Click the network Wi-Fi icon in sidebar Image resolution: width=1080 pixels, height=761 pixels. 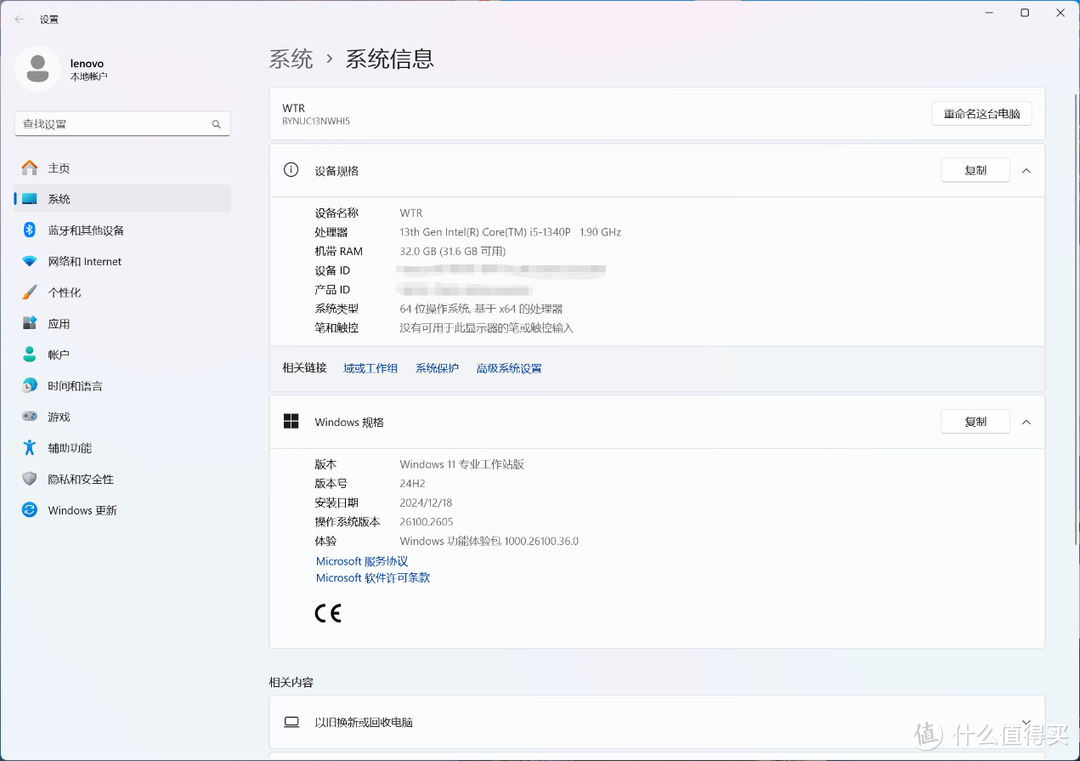[30, 261]
